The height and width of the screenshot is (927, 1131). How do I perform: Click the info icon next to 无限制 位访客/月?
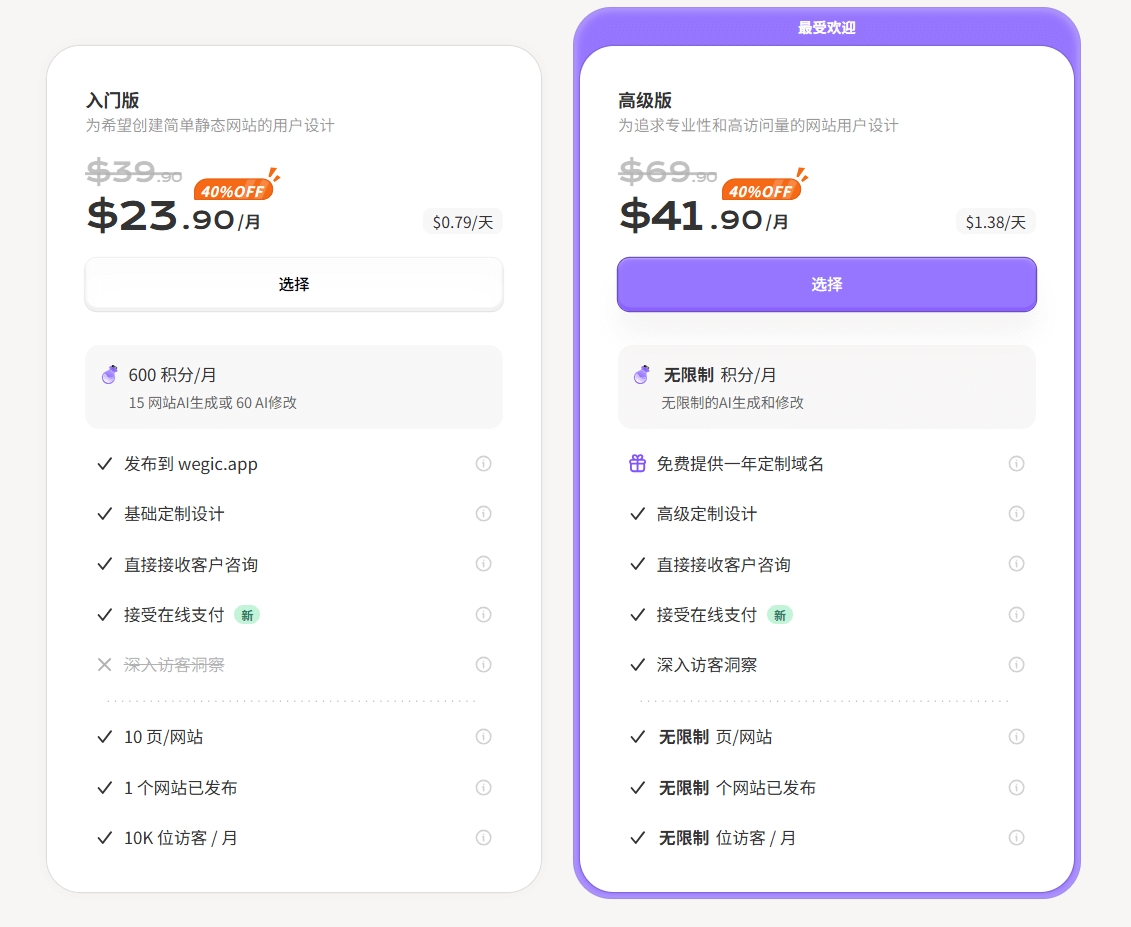click(1016, 838)
